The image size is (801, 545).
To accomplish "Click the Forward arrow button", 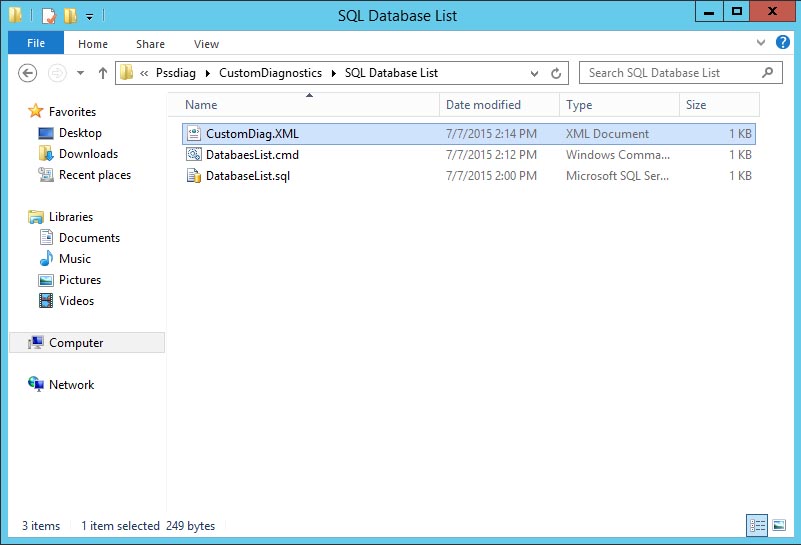I will 57,73.
